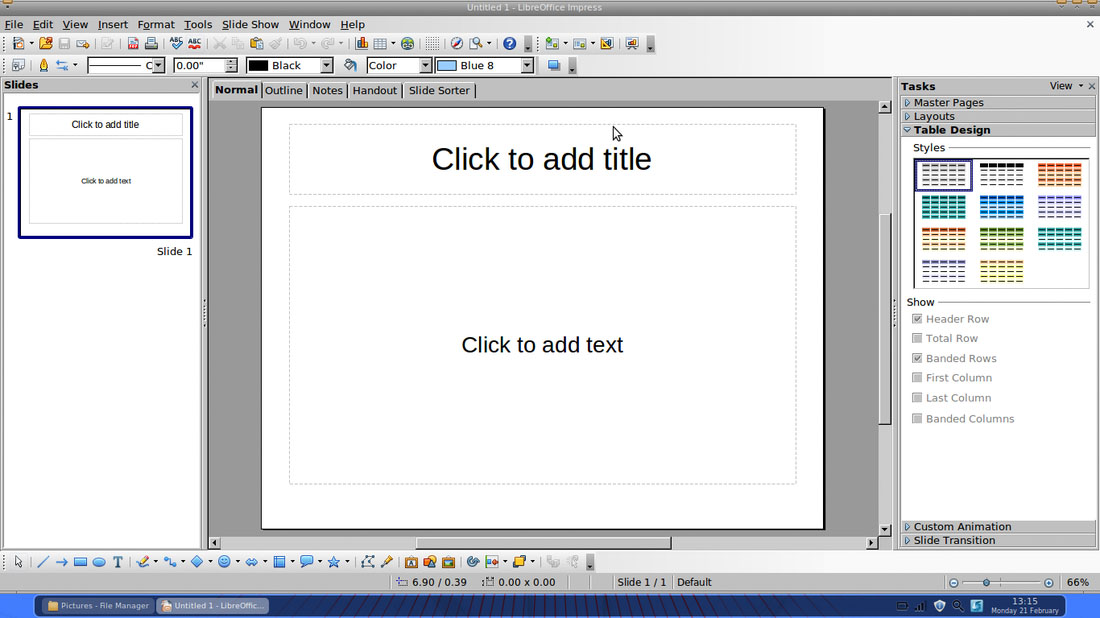Click the Spelling check icon
1100x618 pixels.
(176, 44)
